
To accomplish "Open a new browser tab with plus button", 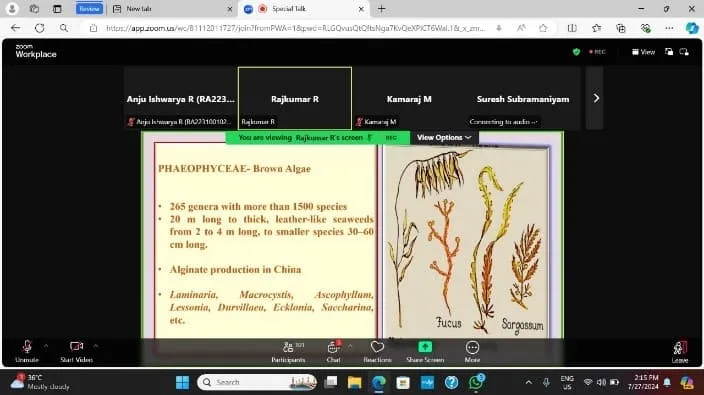I will coord(381,9).
